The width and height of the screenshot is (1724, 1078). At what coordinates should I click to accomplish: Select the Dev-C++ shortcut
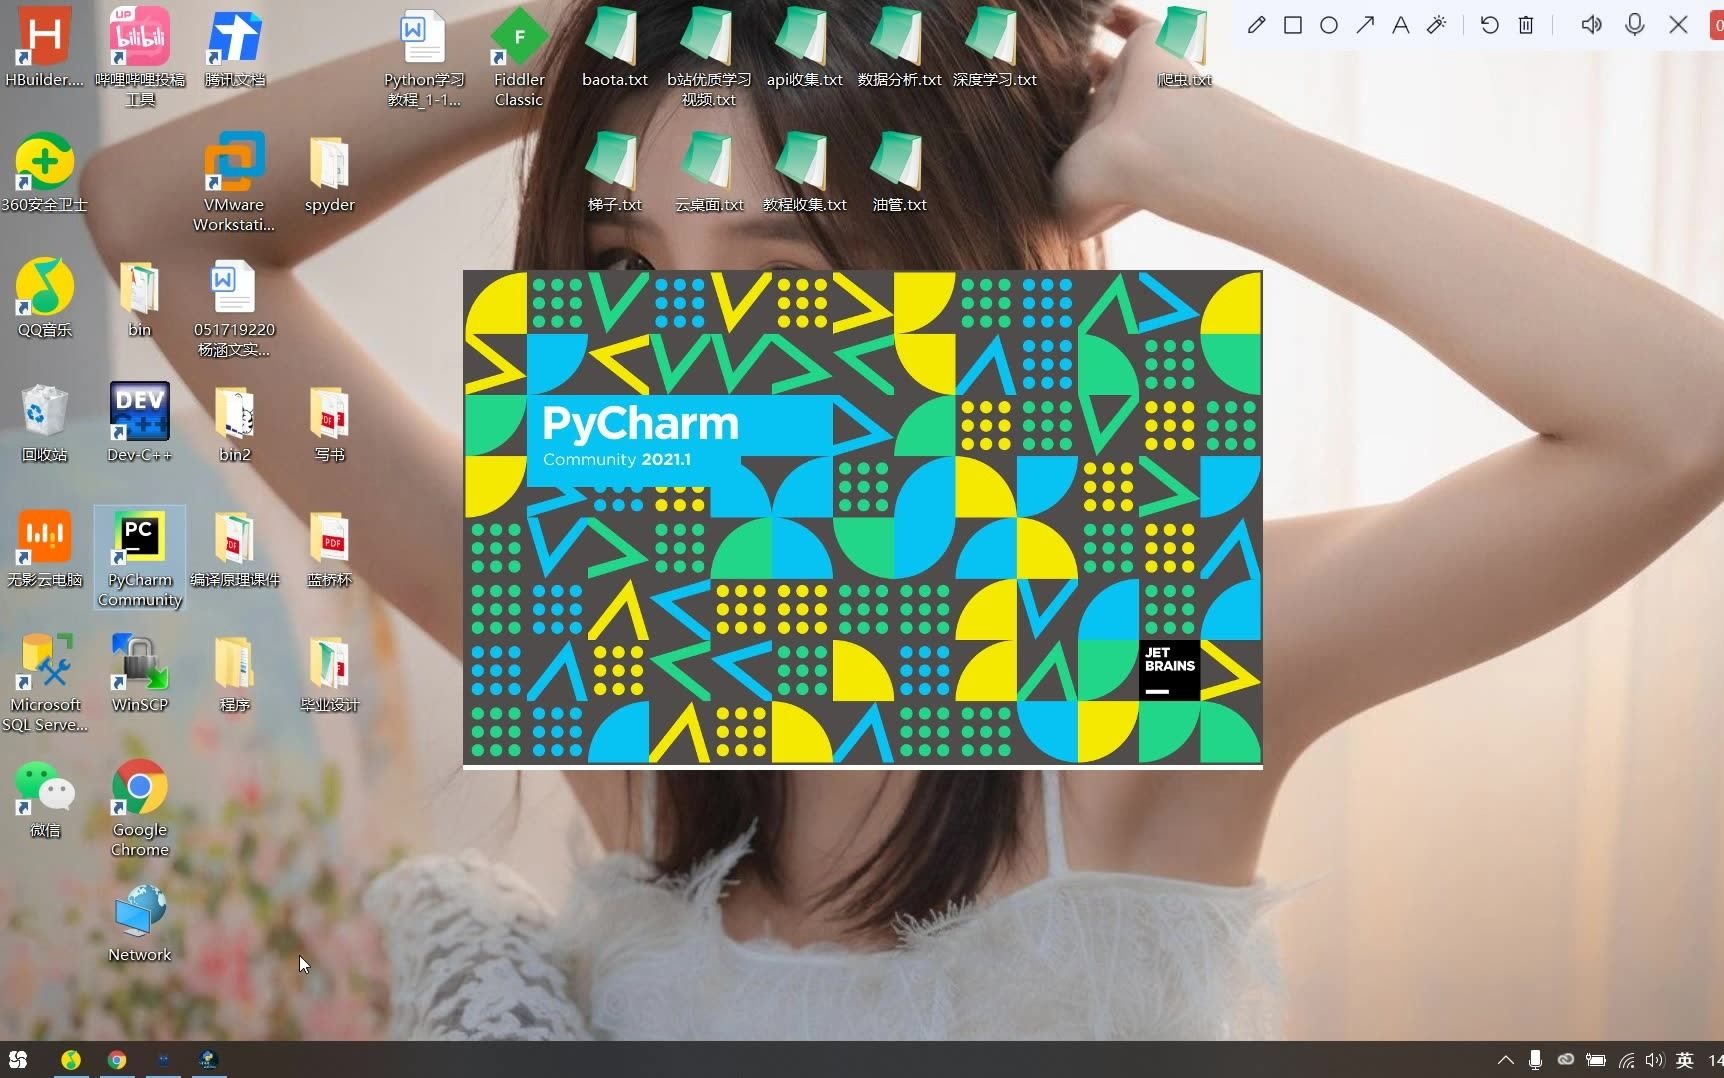point(139,423)
